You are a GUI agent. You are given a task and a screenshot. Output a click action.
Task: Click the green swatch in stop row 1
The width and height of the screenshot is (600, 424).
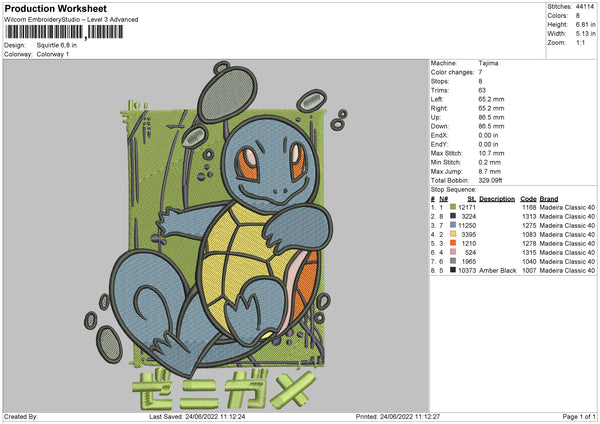(x=453, y=207)
